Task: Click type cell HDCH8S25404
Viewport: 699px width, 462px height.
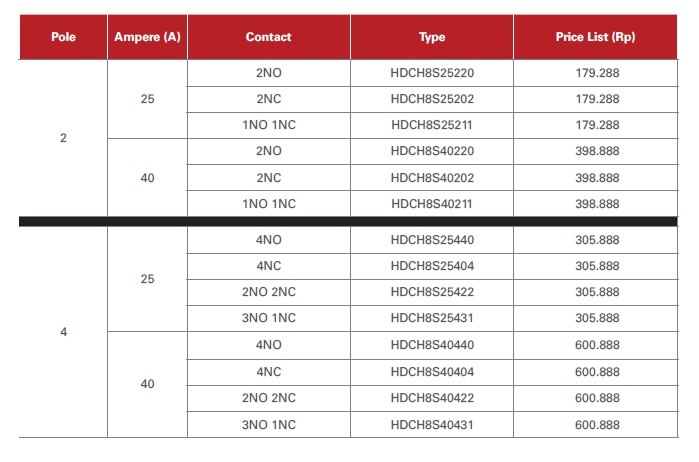Action: tap(432, 266)
